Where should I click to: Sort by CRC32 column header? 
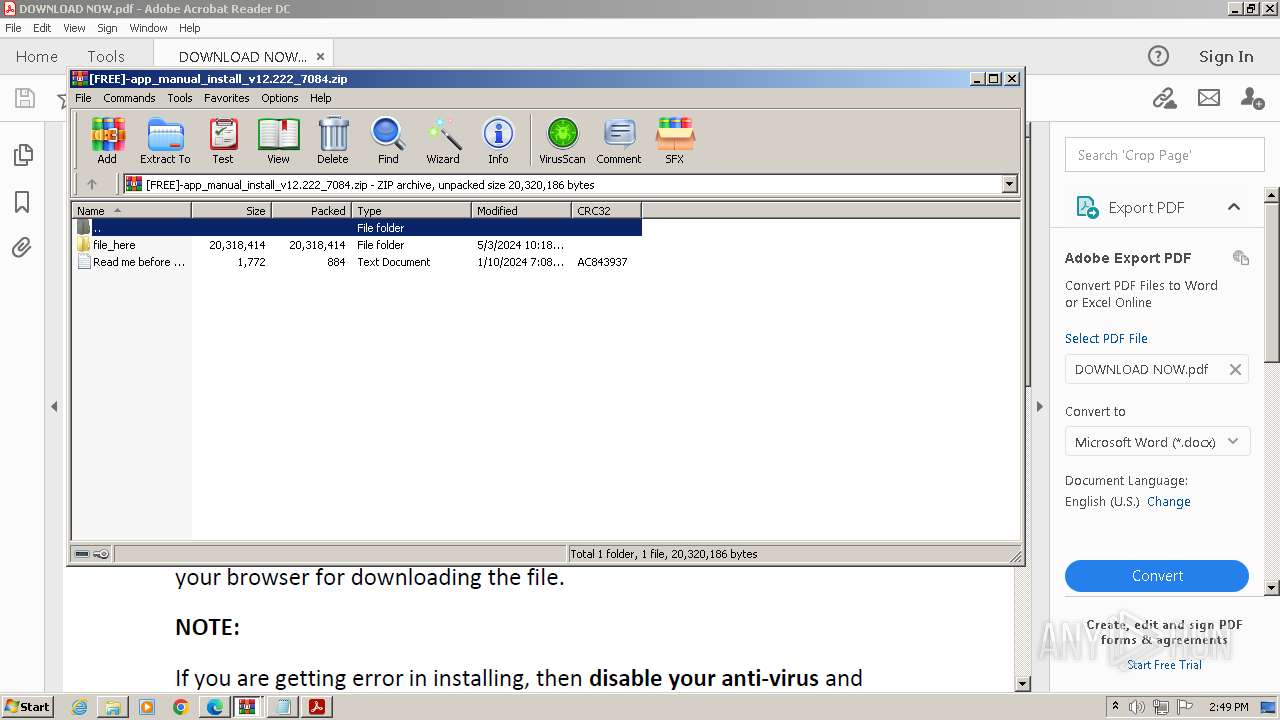[x=606, y=210]
